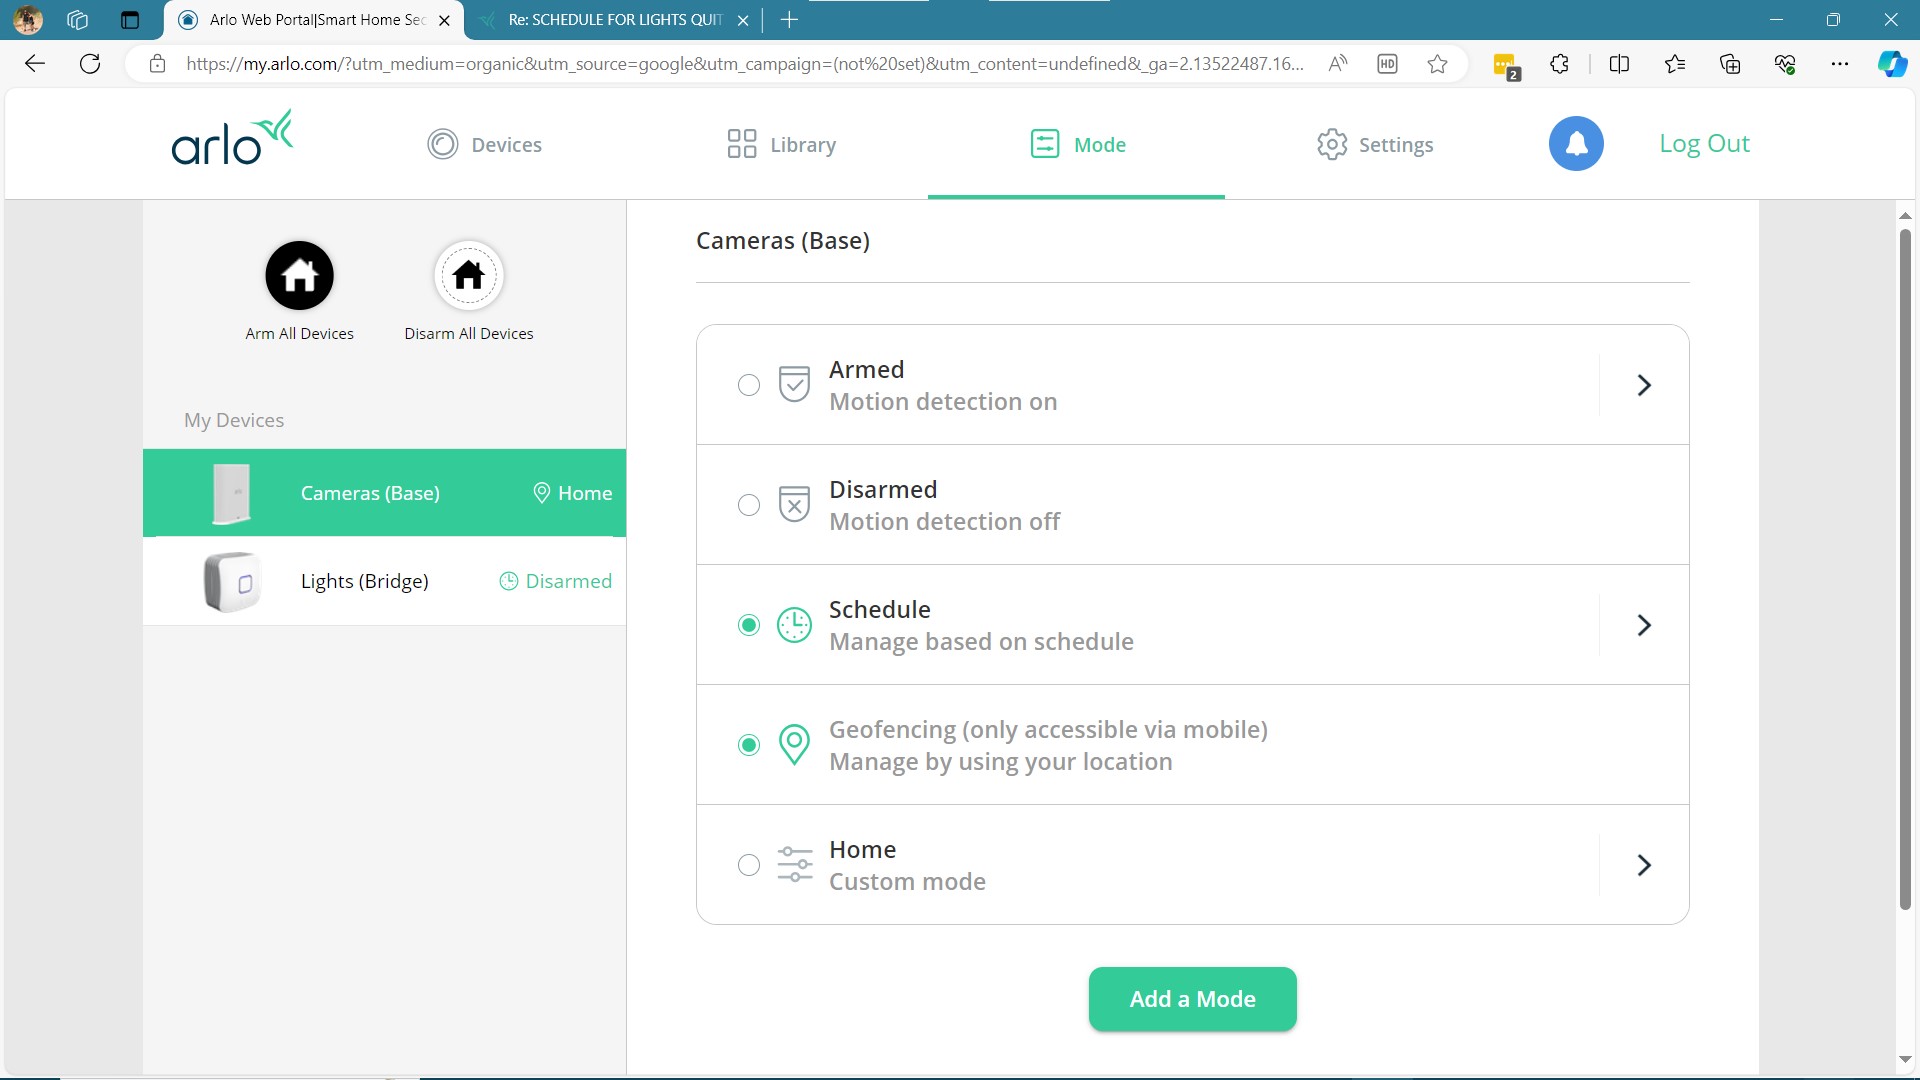Click the Disarm All Devices house icon
Image resolution: width=1920 pixels, height=1080 pixels.
click(x=468, y=276)
